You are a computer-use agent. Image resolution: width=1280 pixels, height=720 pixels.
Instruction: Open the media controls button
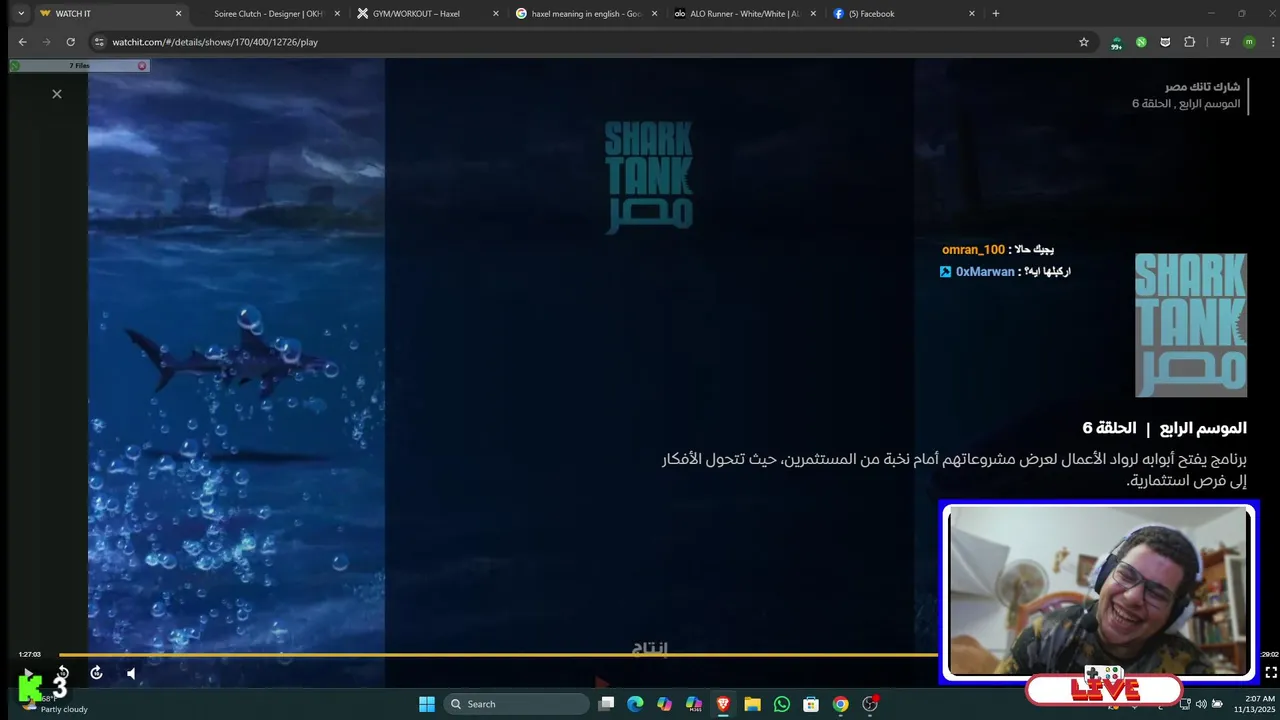1224,42
